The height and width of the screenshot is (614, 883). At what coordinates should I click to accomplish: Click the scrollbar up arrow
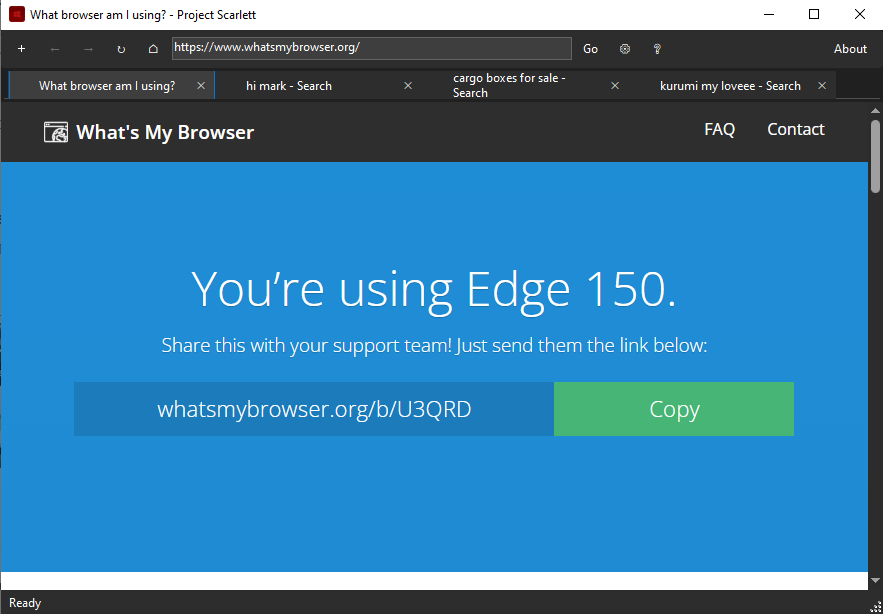pos(875,111)
